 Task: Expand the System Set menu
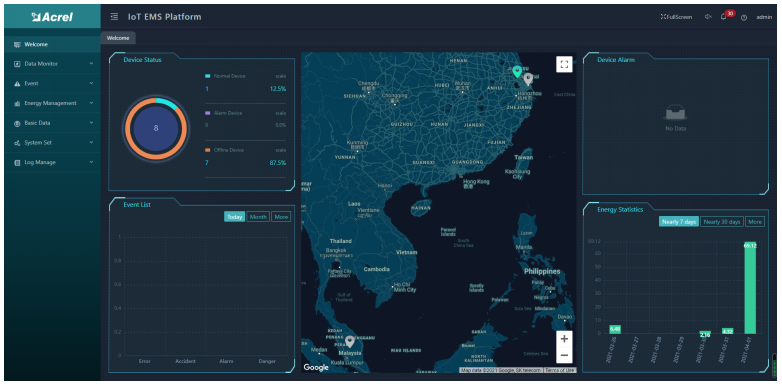[52, 143]
